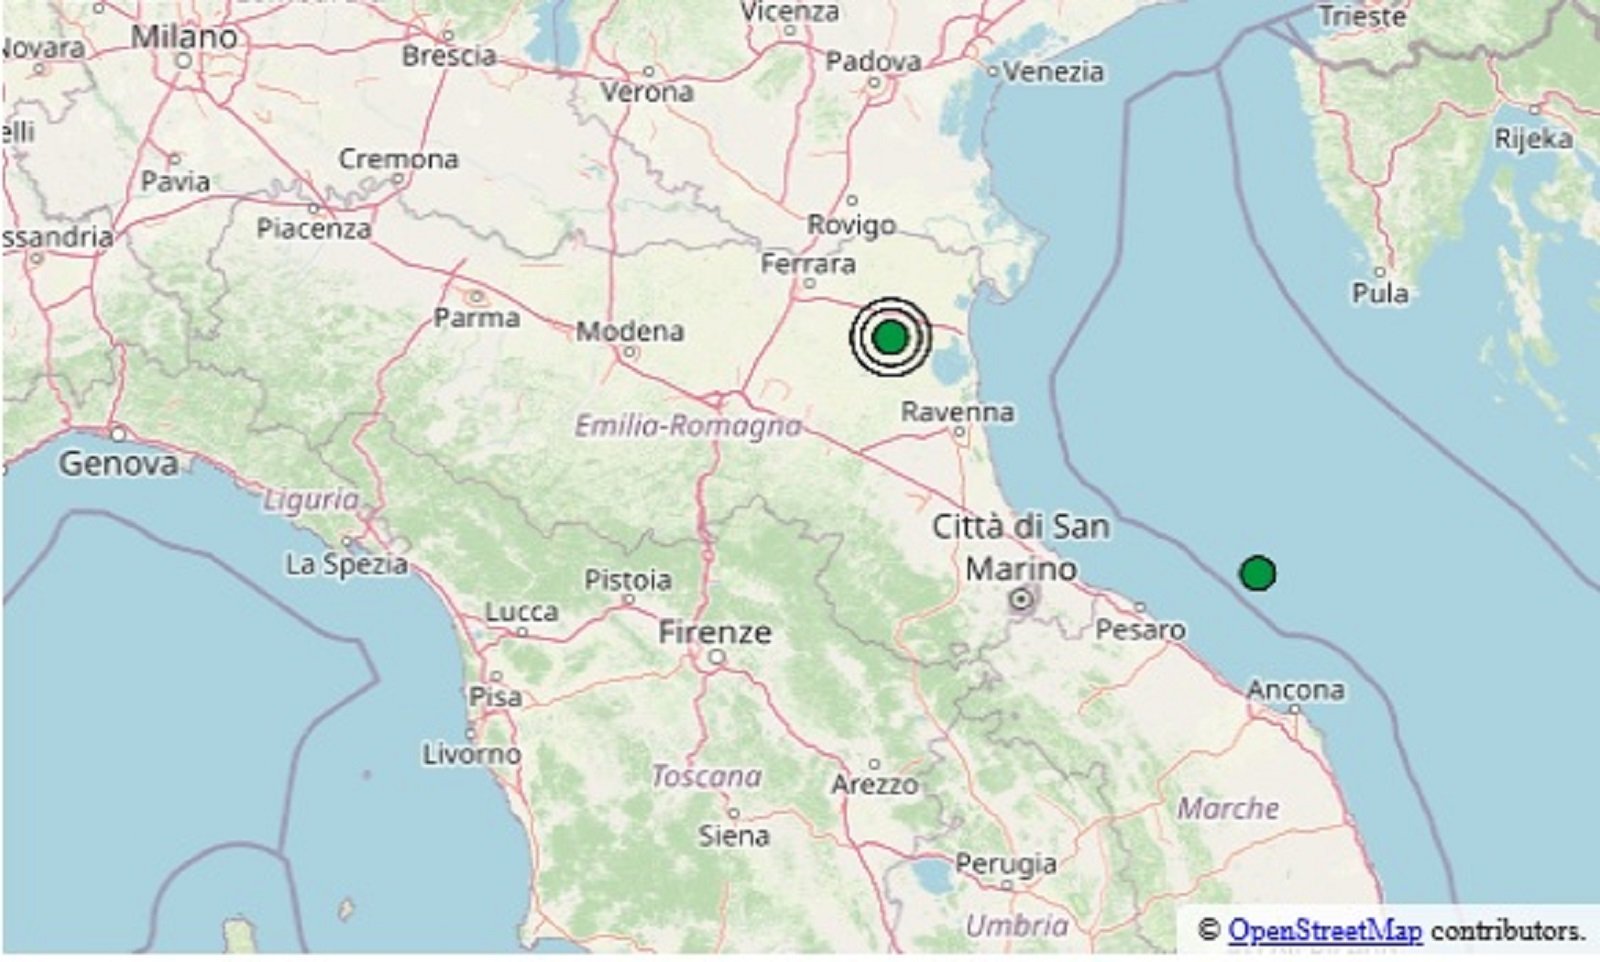This screenshot has height=962, width=1600.
Task: Click the La Spezia city label
Action: pyautogui.click(x=347, y=565)
